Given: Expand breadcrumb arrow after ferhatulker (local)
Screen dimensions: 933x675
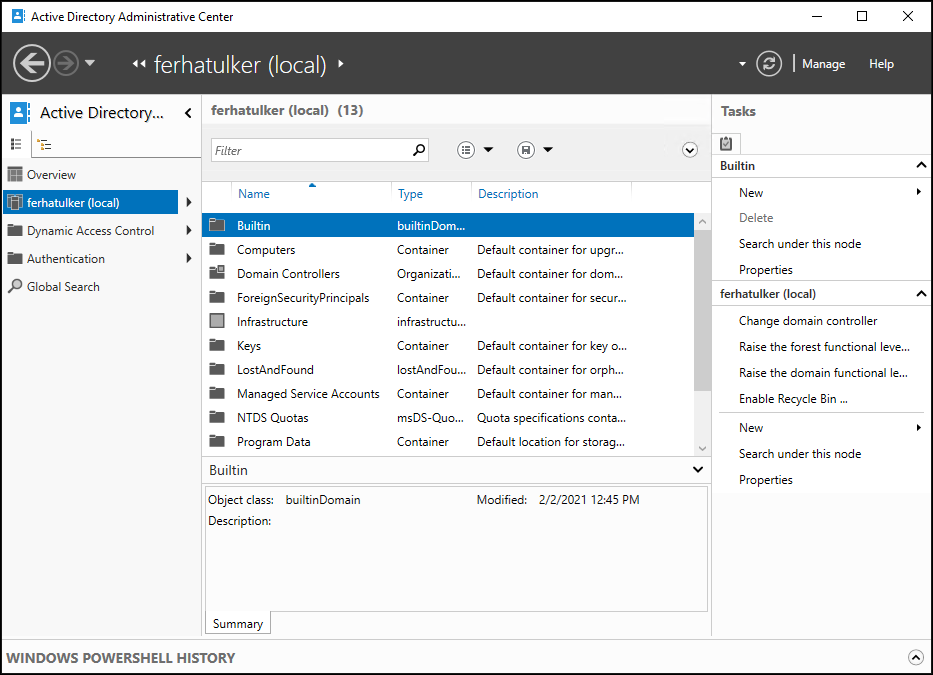Looking at the screenshot, I should (x=341, y=64).
